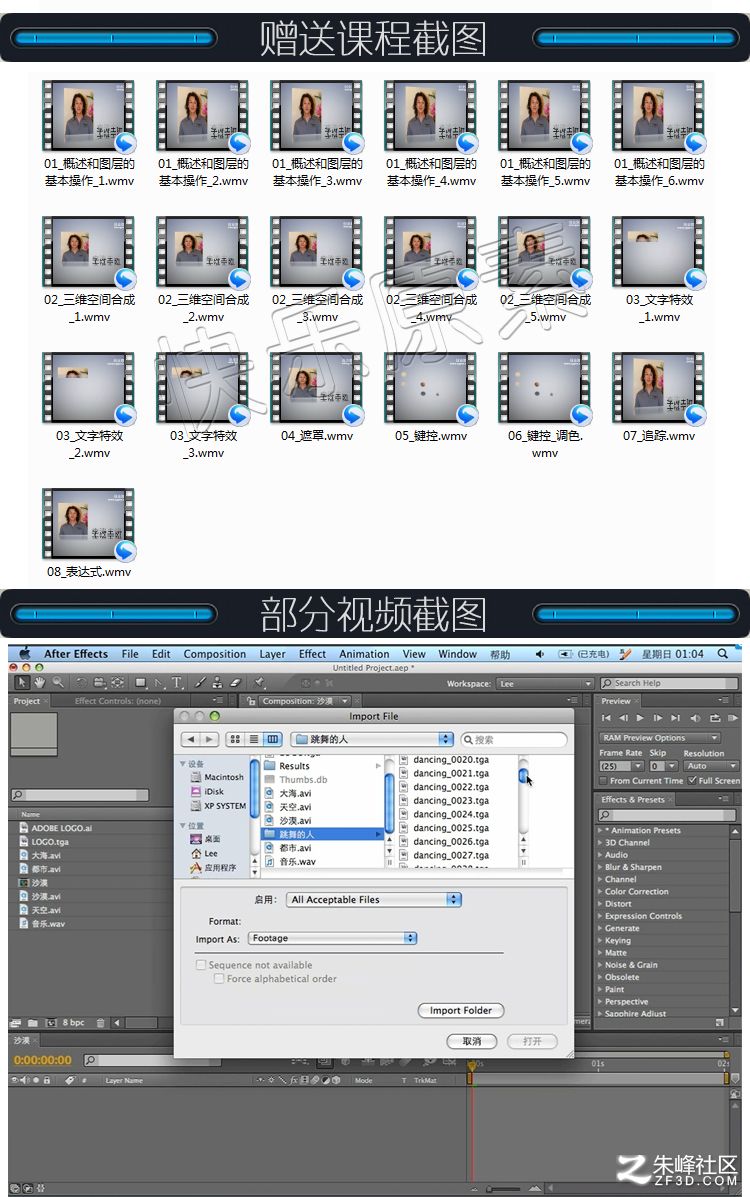
Task: Click the 打开 open button
Action: (x=532, y=1041)
